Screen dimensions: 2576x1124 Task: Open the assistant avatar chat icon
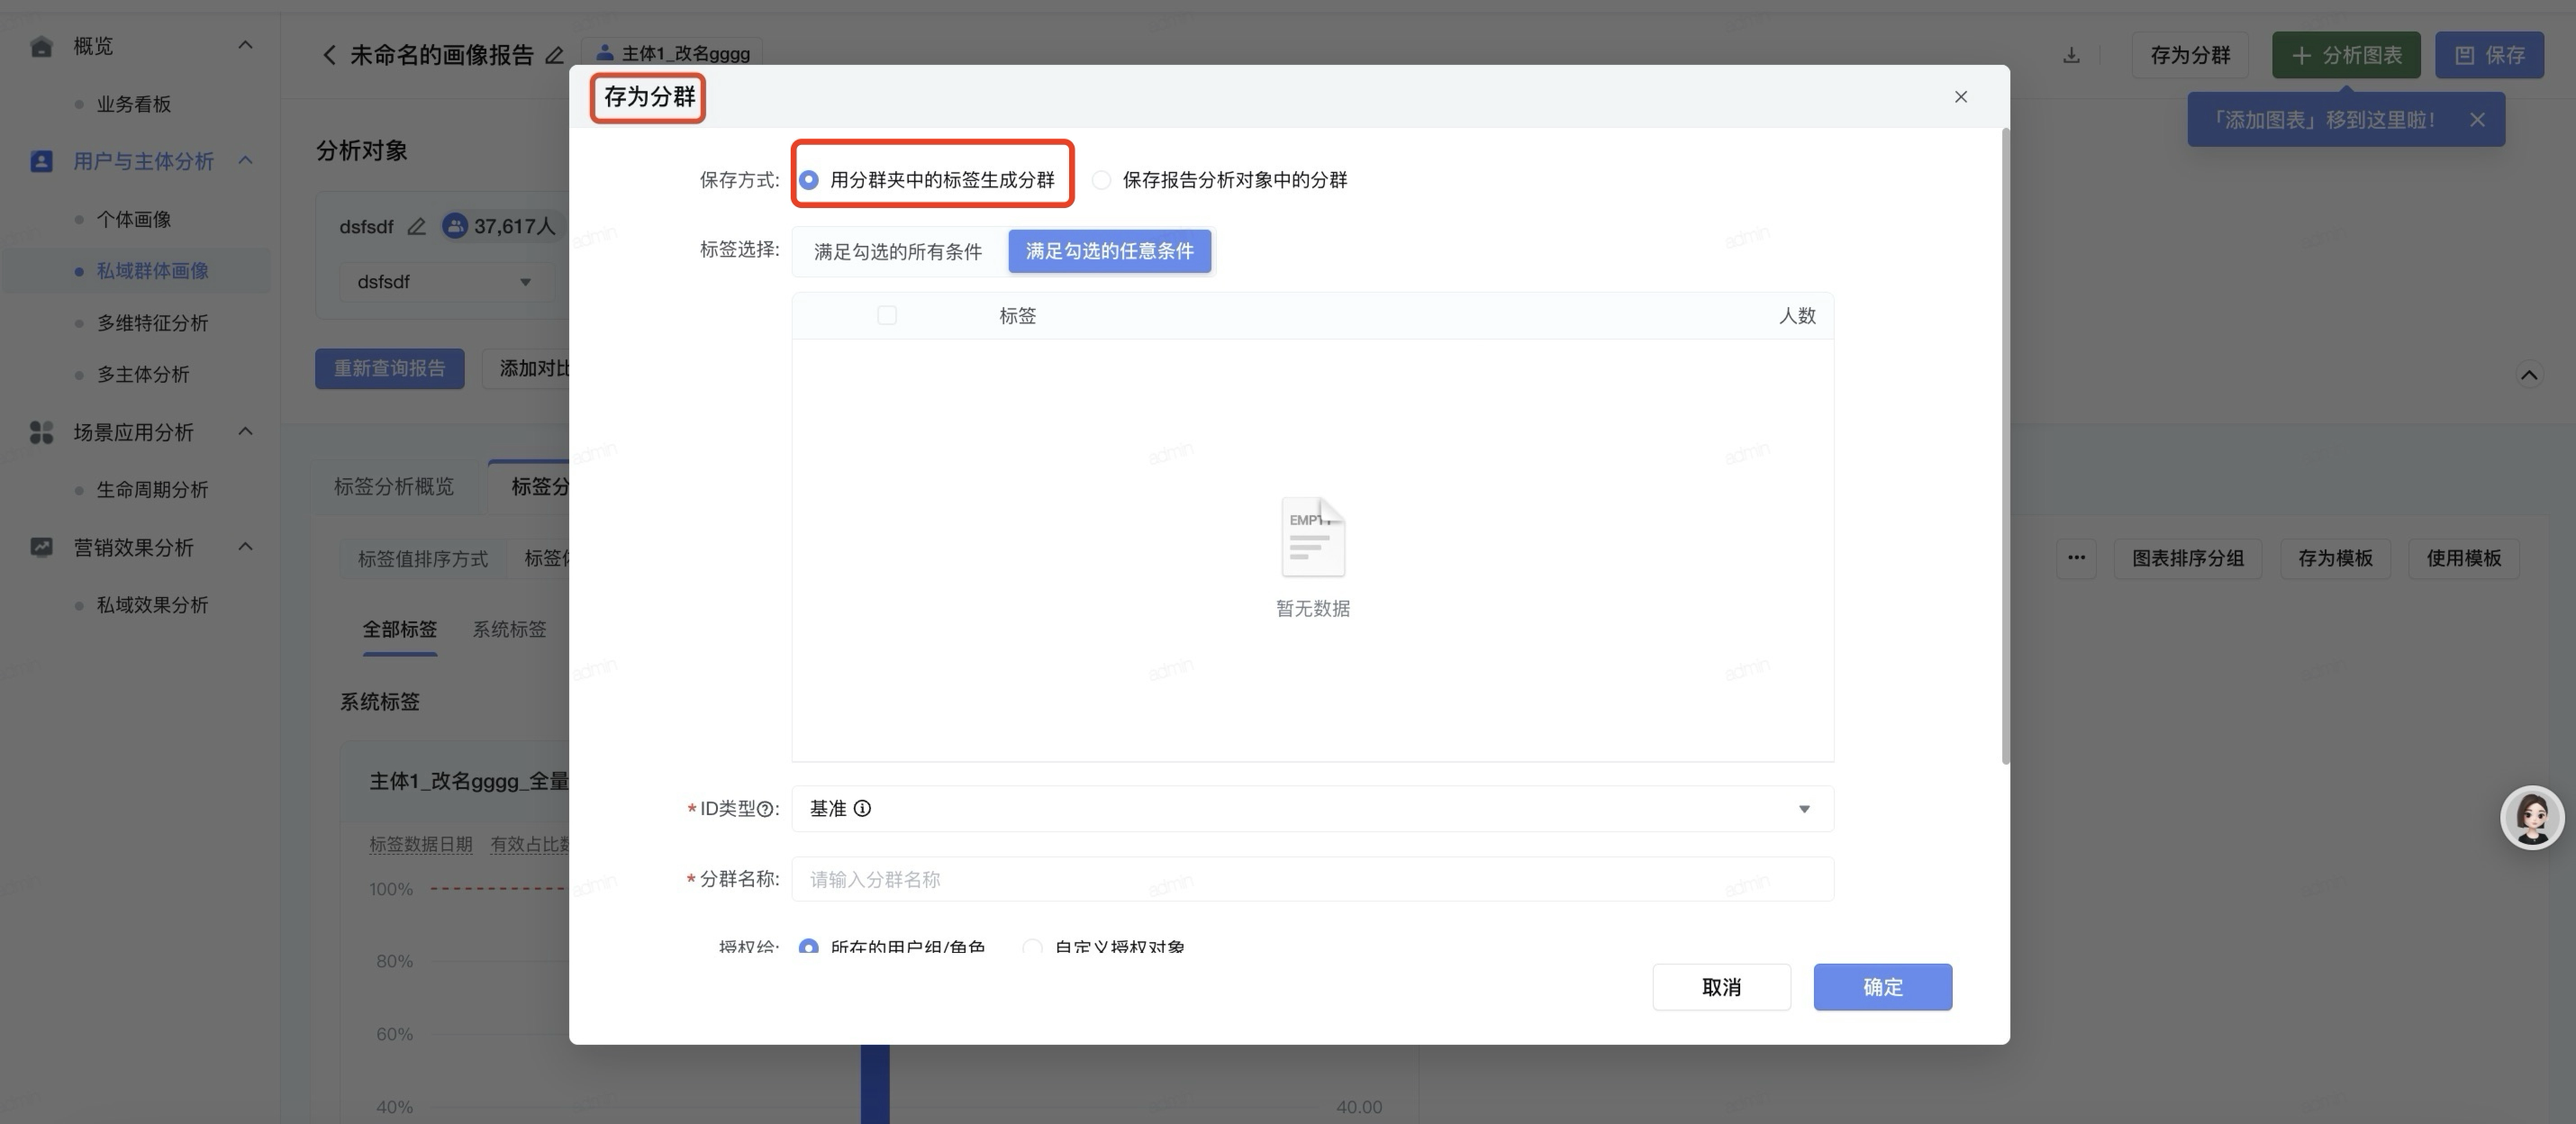[2531, 817]
